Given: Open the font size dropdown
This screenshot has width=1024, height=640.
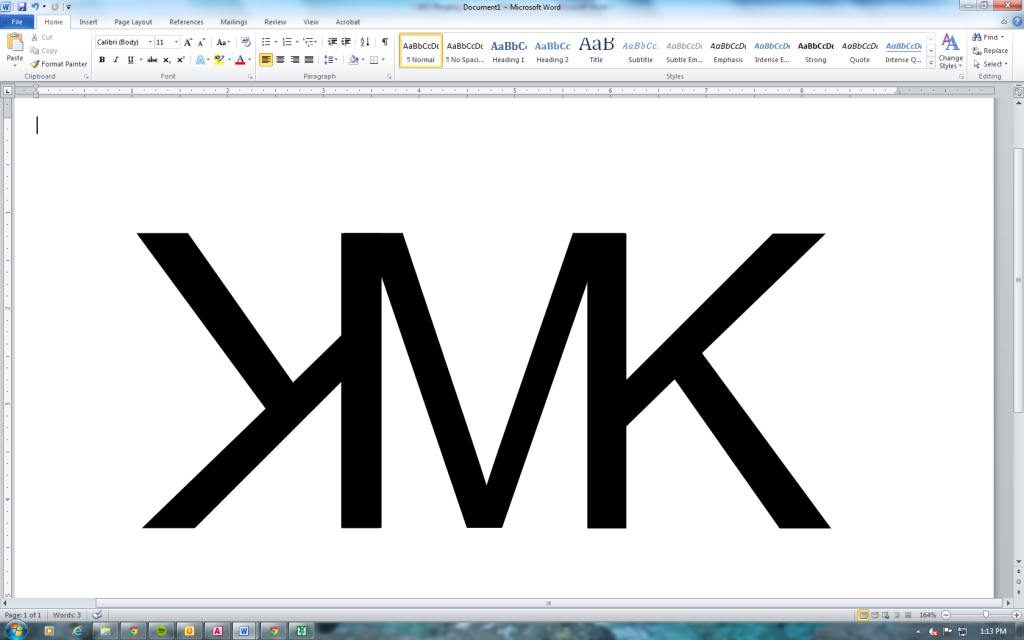Looking at the screenshot, I should click(176, 42).
